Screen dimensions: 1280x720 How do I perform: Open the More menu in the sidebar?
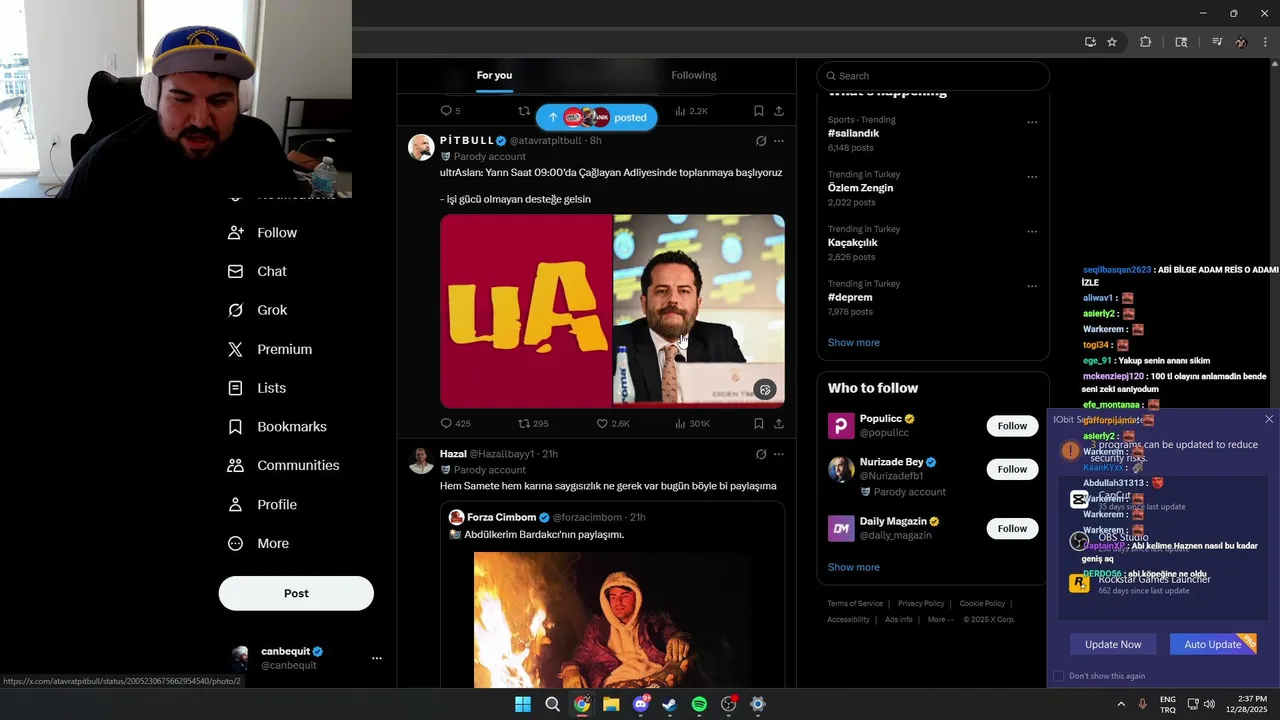258,544
